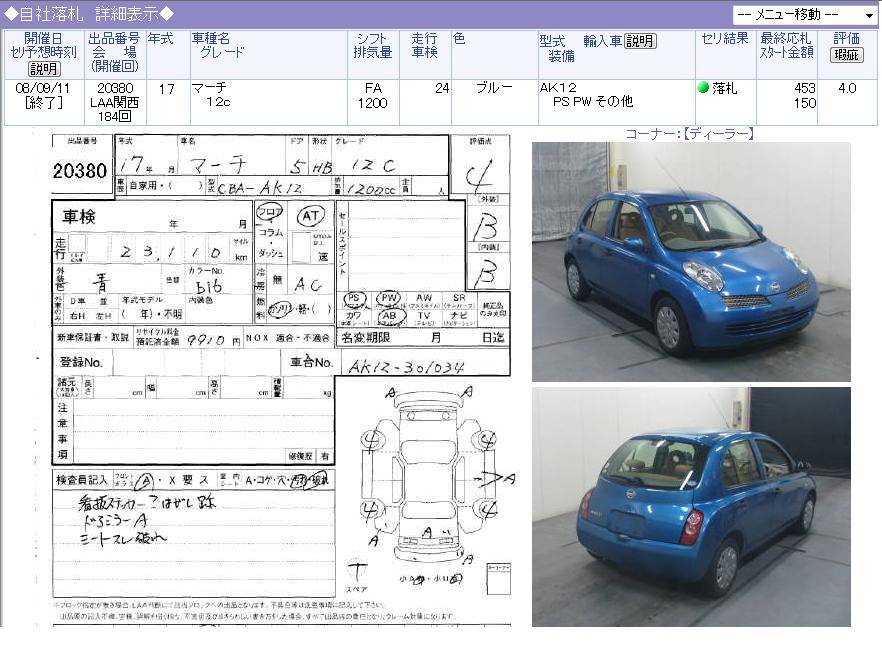Click the 自社落札 詳細表示 page title
This screenshot has height=645, width=882.
tap(89, 14)
